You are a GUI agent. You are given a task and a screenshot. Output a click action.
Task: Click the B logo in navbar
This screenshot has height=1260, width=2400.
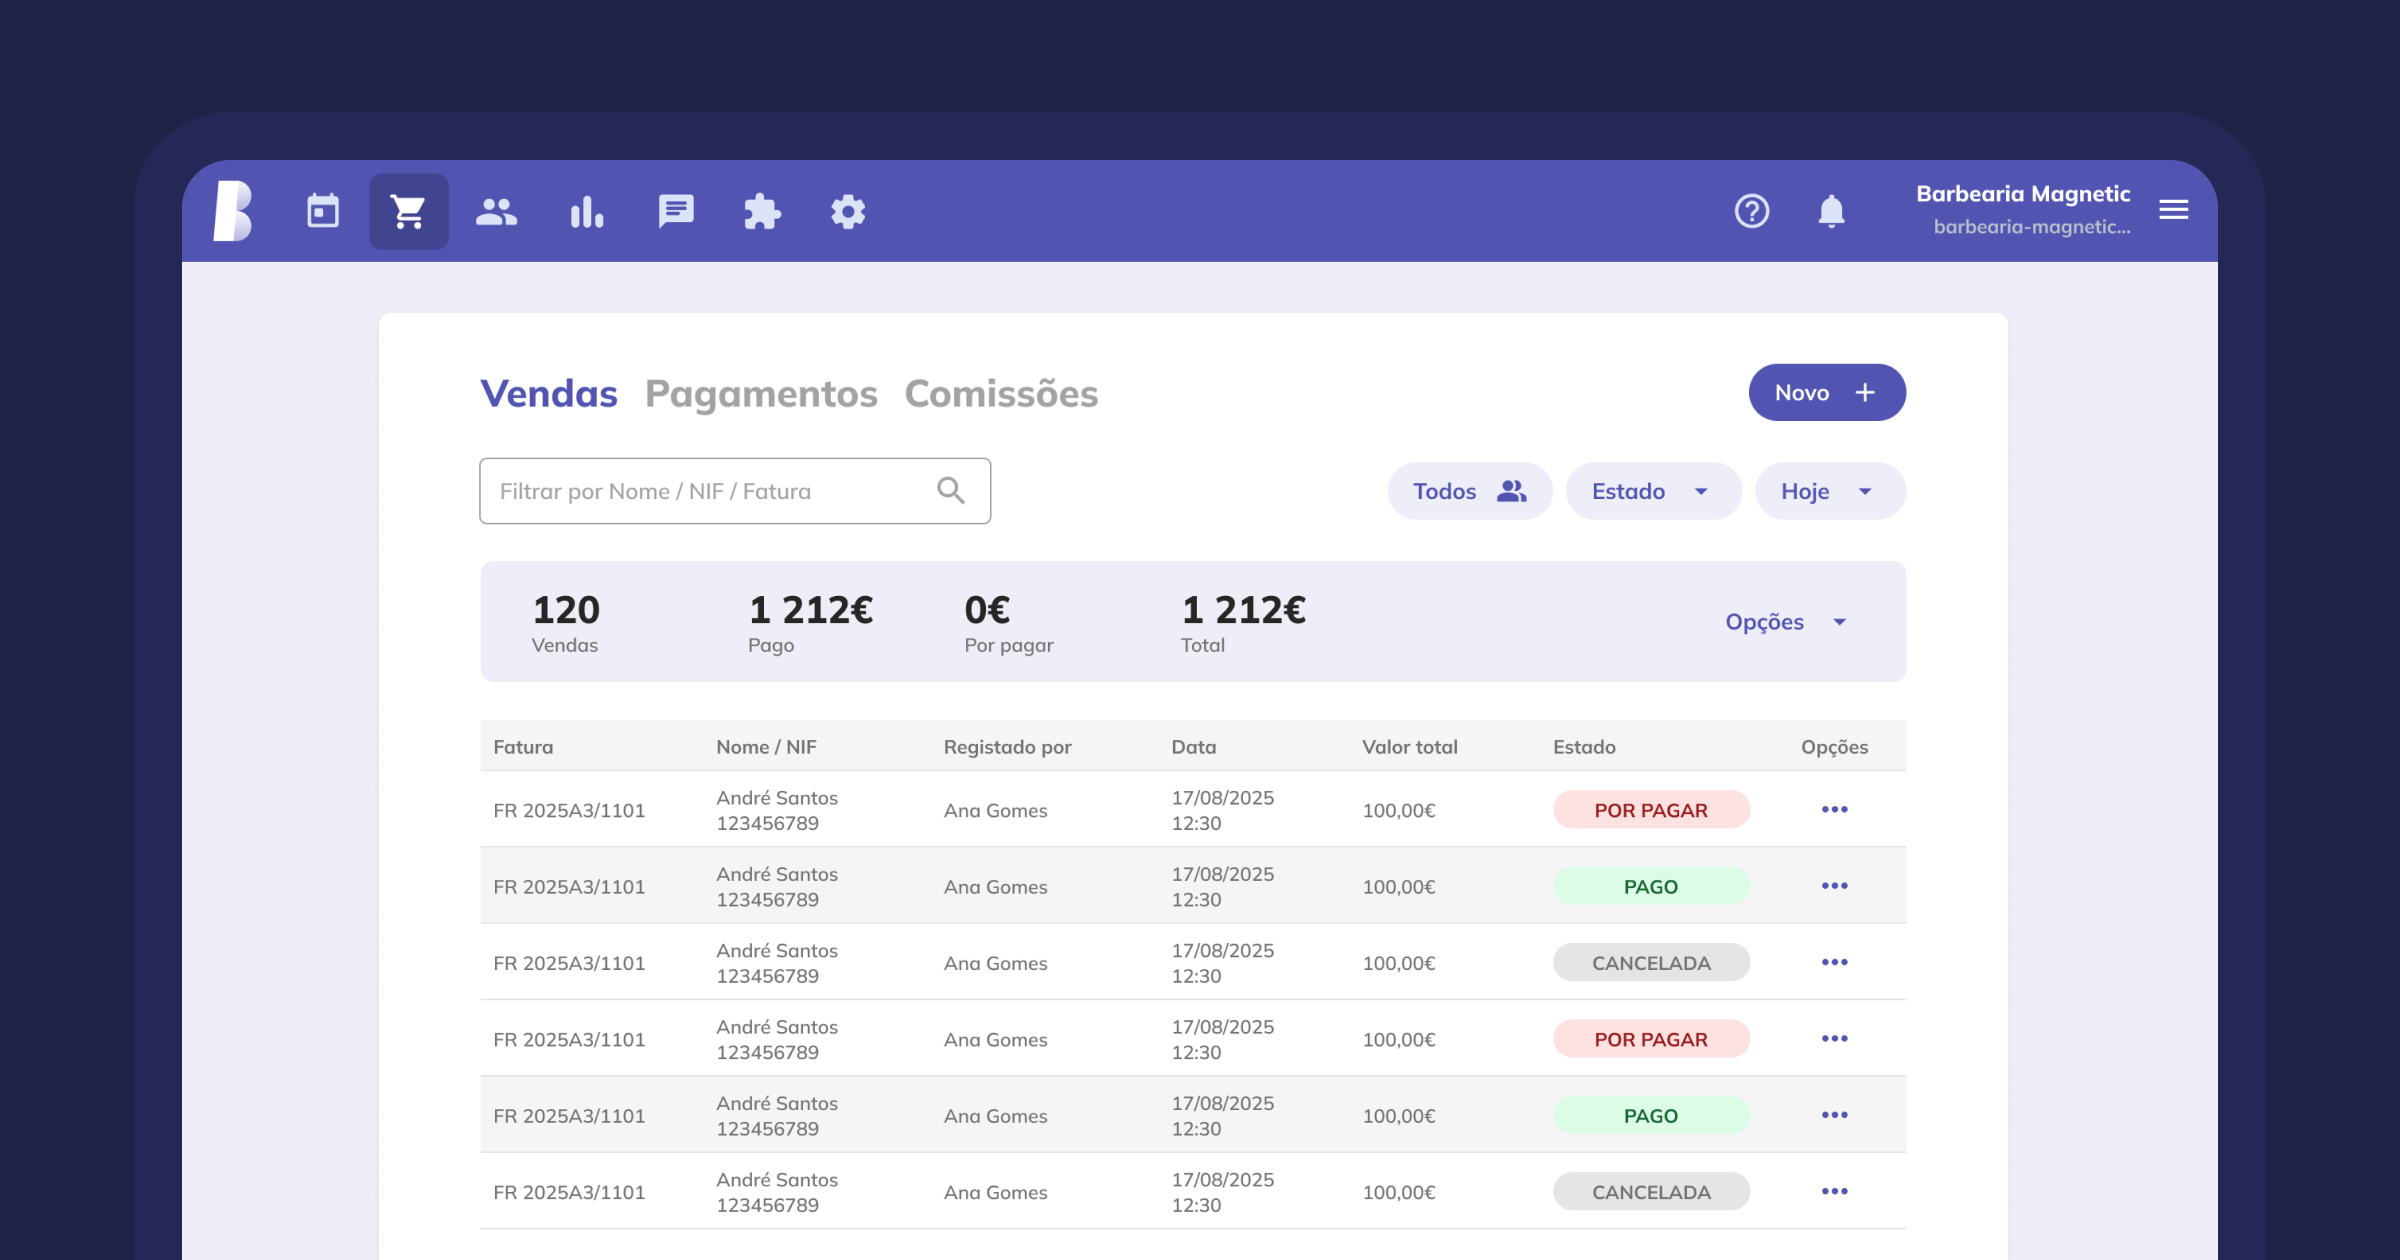point(233,211)
